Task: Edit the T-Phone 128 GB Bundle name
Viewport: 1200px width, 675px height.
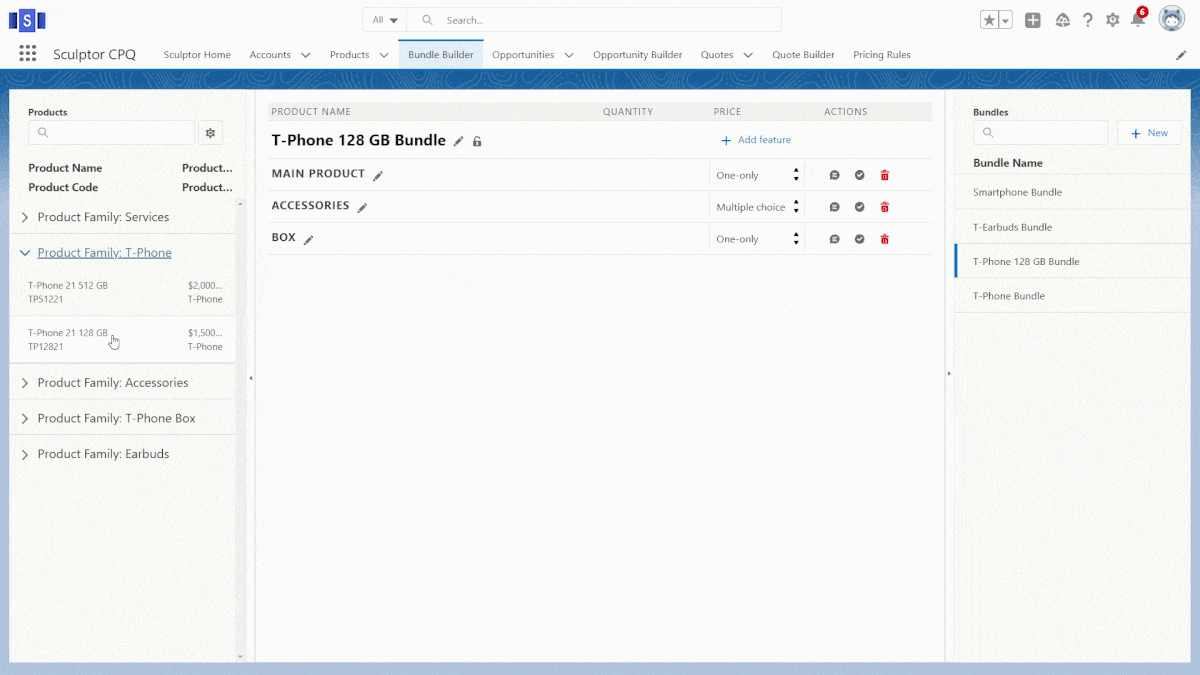Action: pos(459,142)
